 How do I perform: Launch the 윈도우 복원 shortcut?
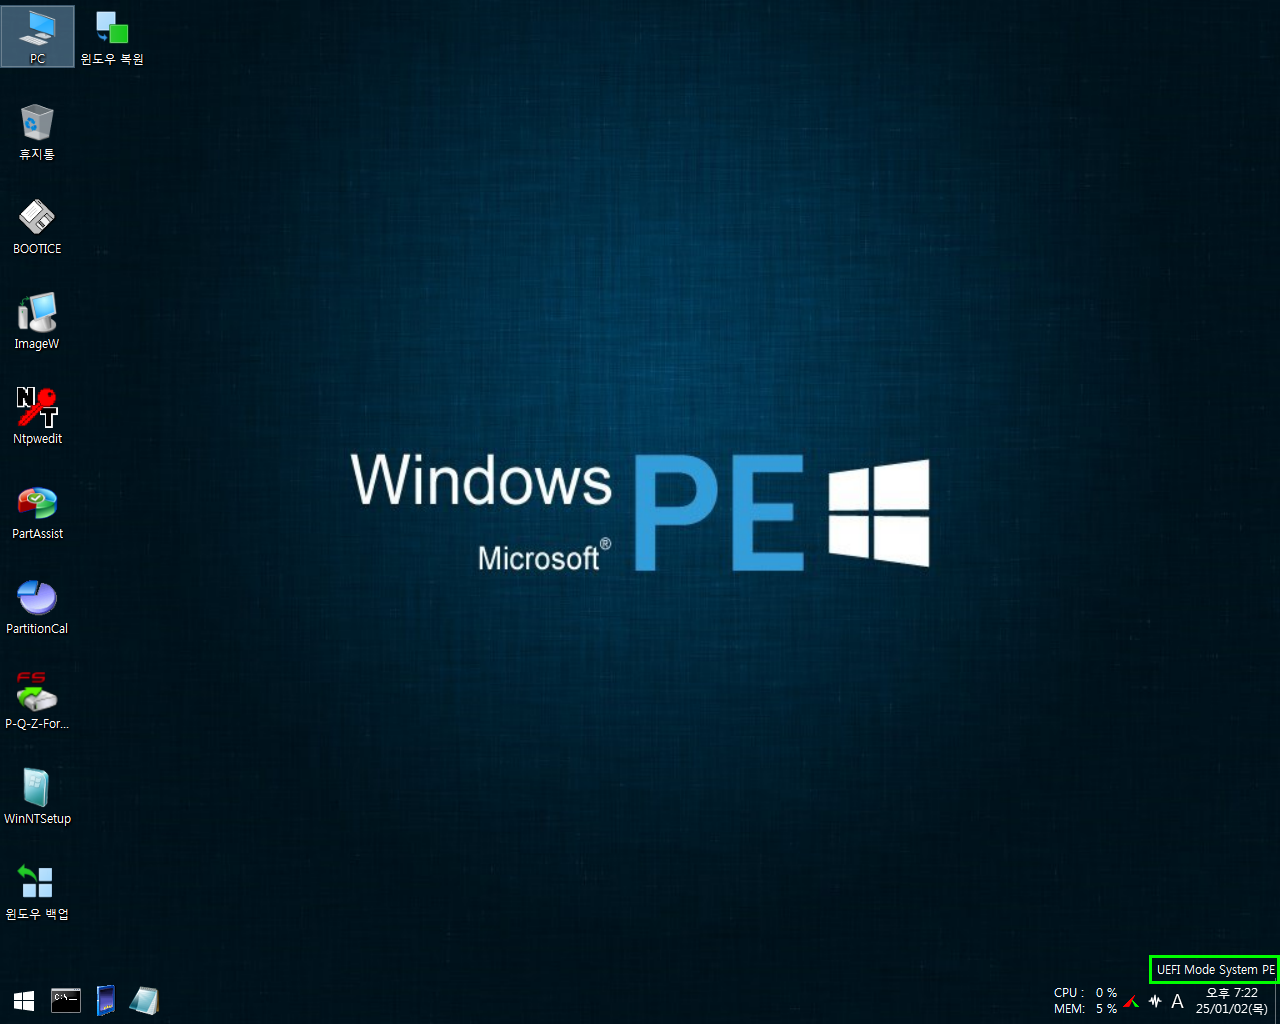[112, 36]
